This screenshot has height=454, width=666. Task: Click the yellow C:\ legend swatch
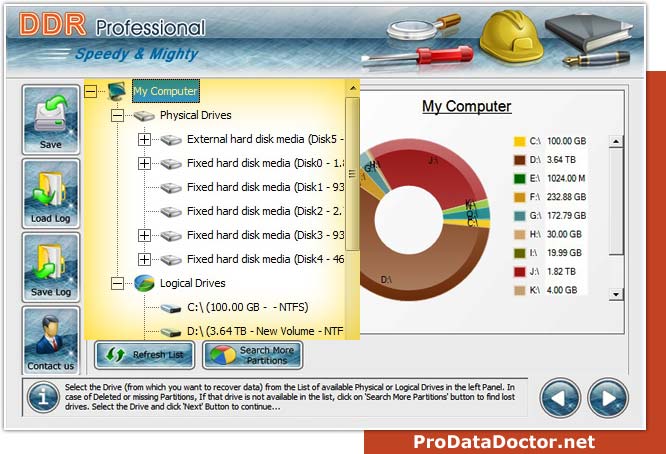(520, 141)
